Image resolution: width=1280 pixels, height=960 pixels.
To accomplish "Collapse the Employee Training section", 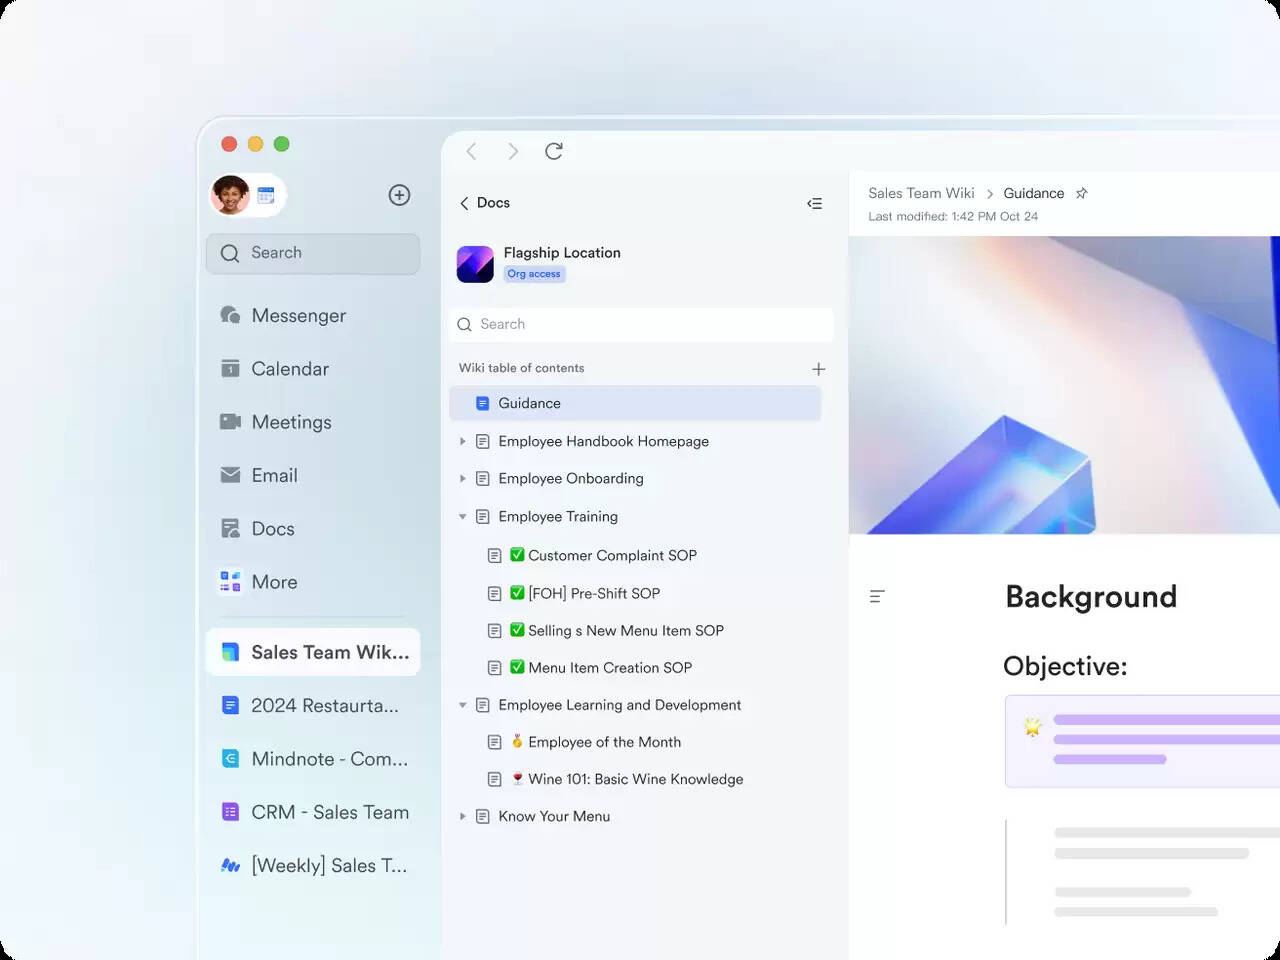I will coord(462,516).
